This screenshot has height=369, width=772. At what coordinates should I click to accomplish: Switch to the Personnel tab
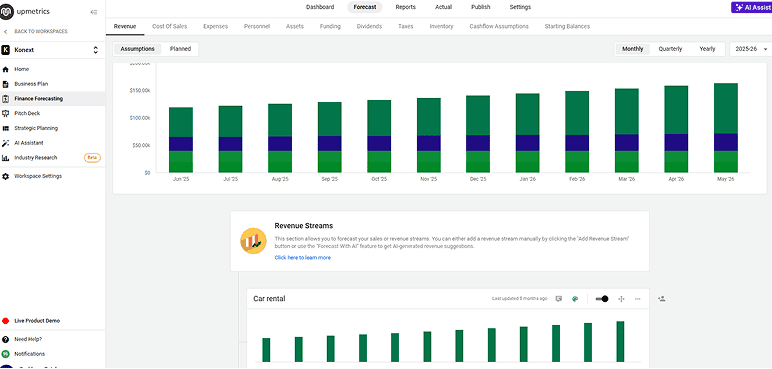tap(257, 27)
